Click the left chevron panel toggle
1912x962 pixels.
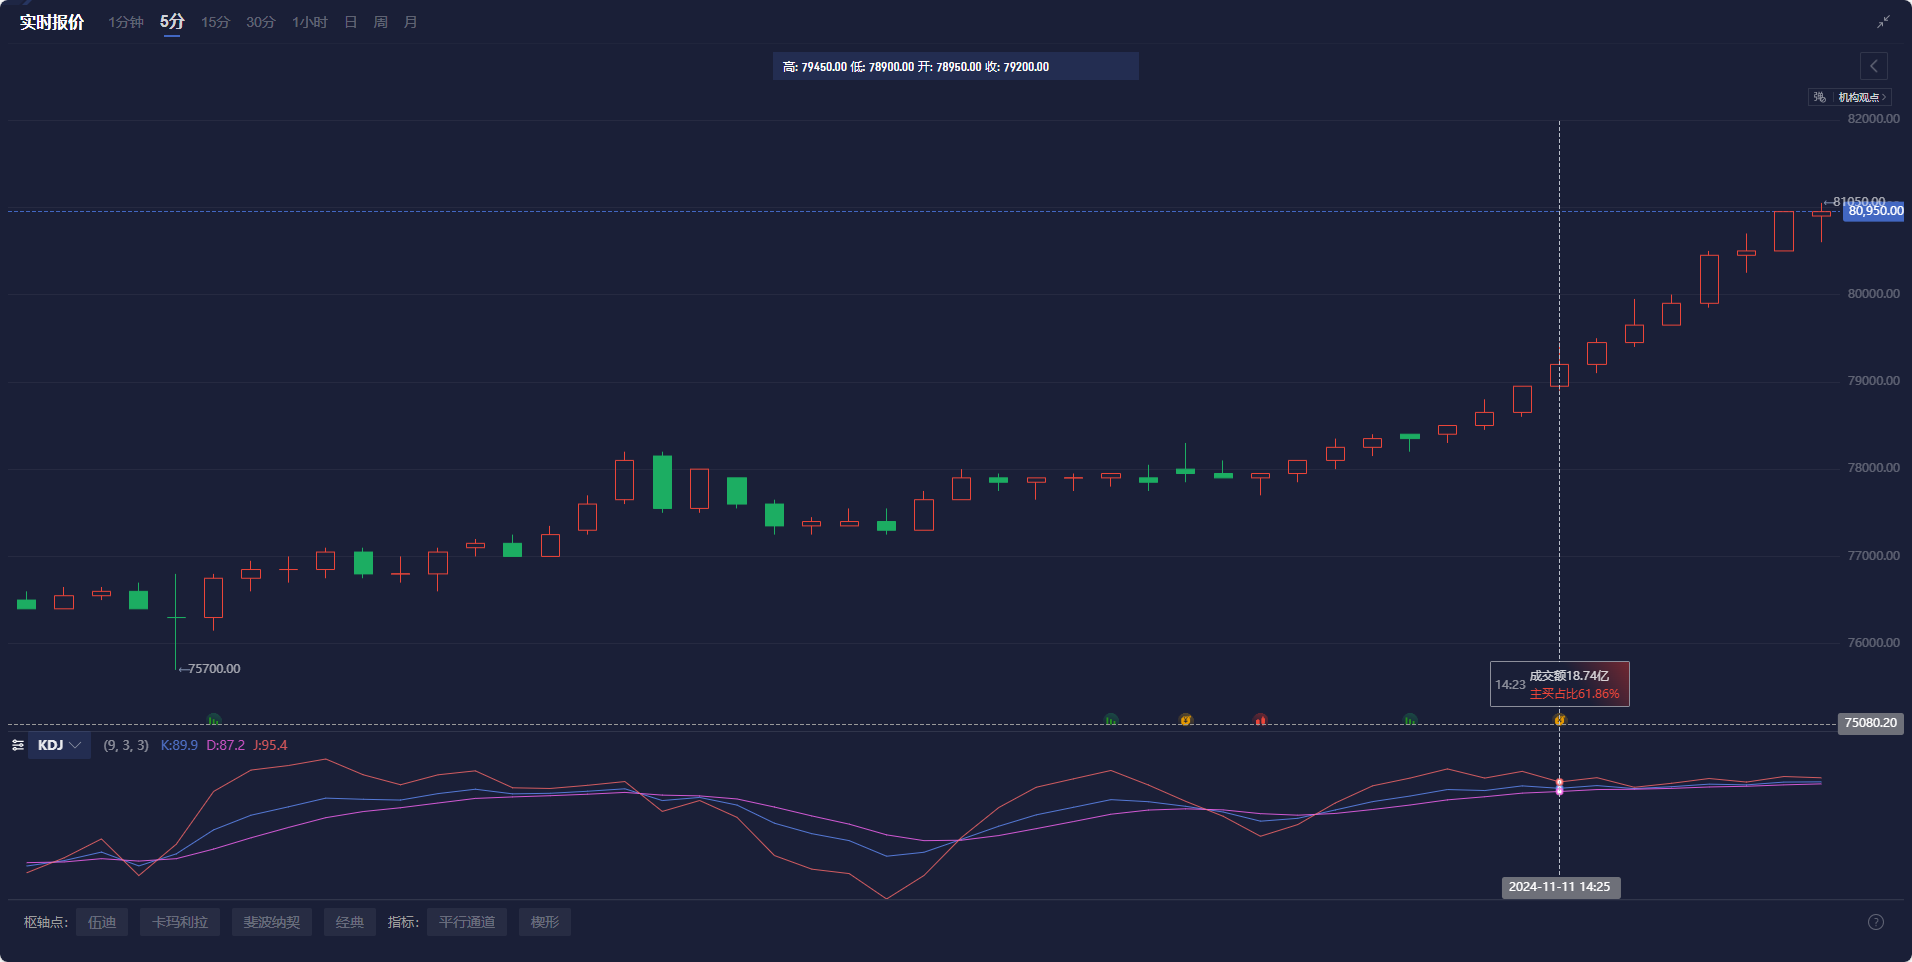click(x=1874, y=66)
